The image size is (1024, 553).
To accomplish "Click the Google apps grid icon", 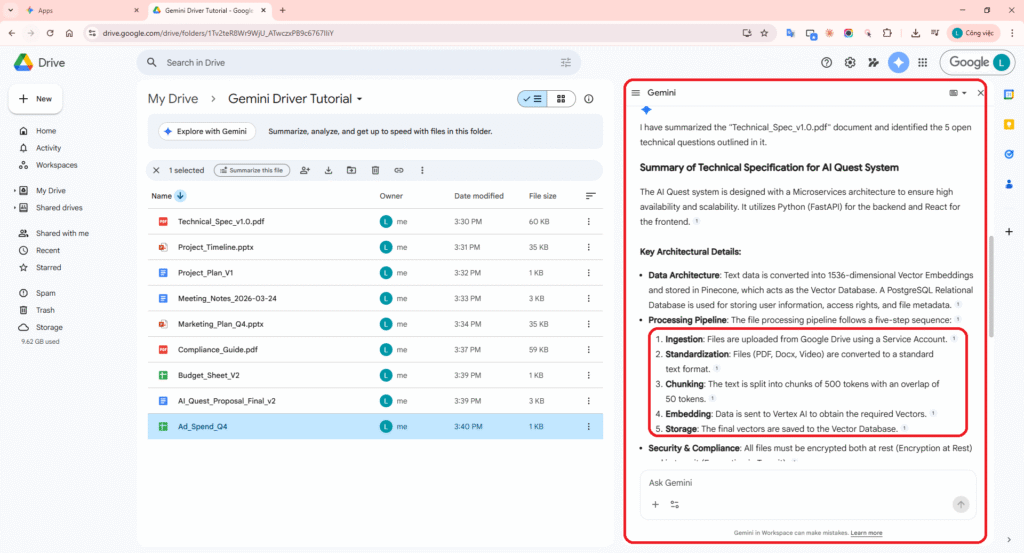I will tap(922, 62).
